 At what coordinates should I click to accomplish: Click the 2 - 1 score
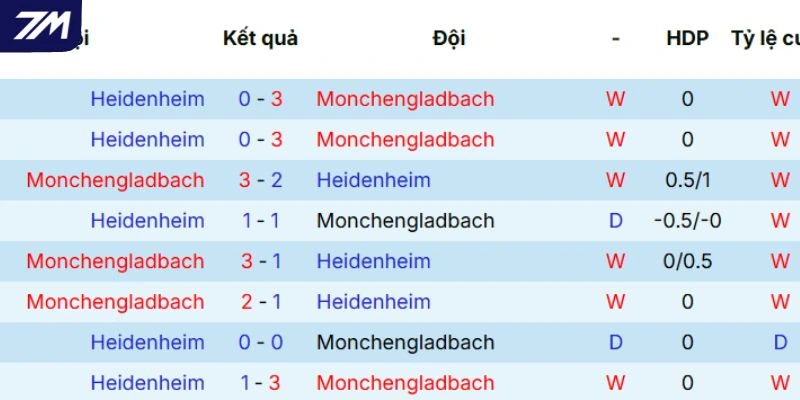pyautogui.click(x=260, y=302)
